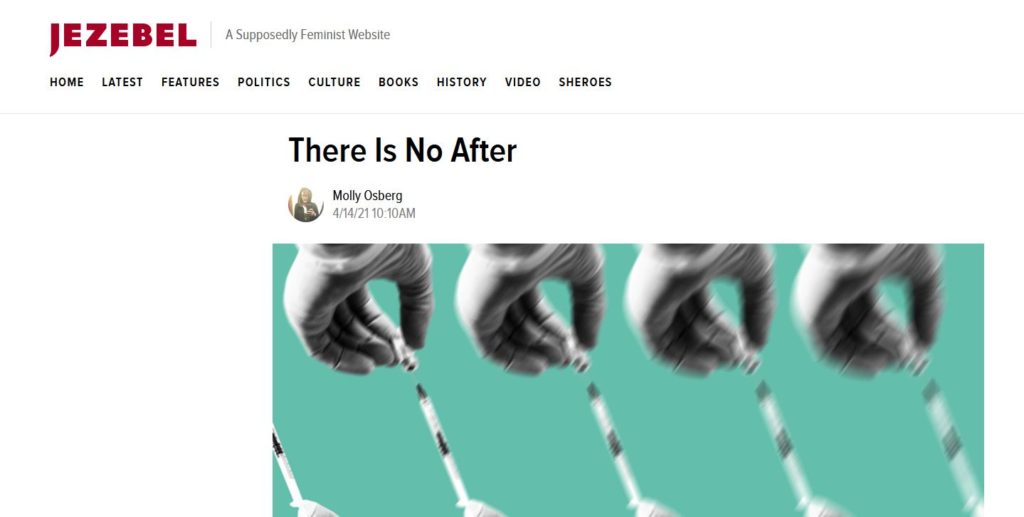Open the syringe hero image
The height and width of the screenshot is (517, 1024).
click(x=628, y=381)
